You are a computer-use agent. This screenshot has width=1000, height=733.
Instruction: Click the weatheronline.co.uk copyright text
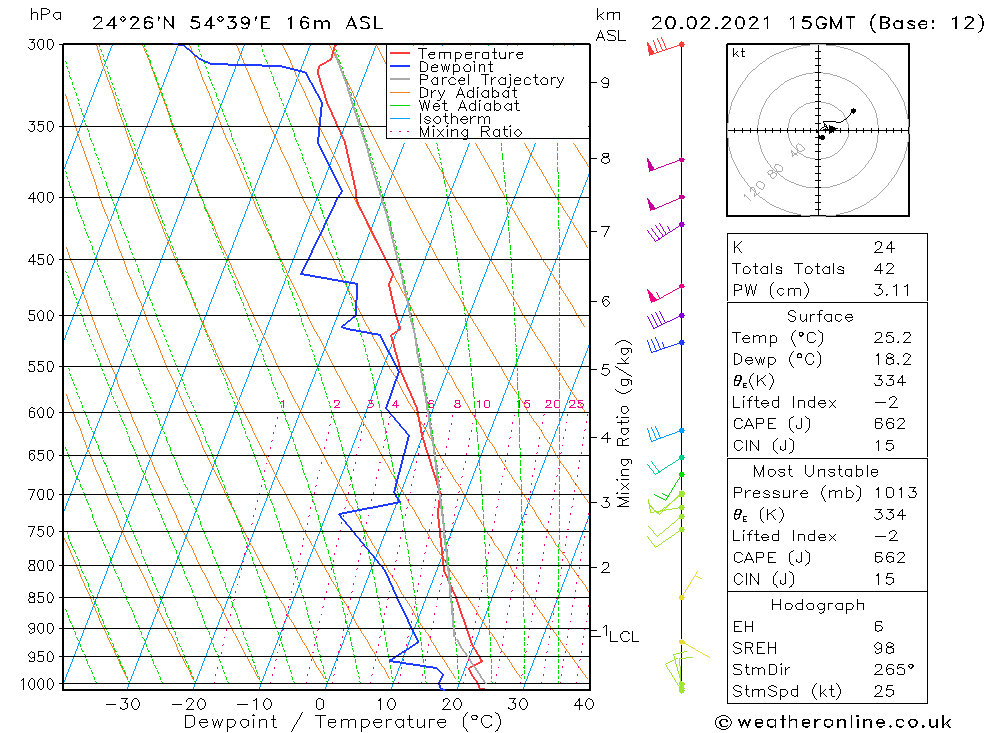[x=834, y=722]
